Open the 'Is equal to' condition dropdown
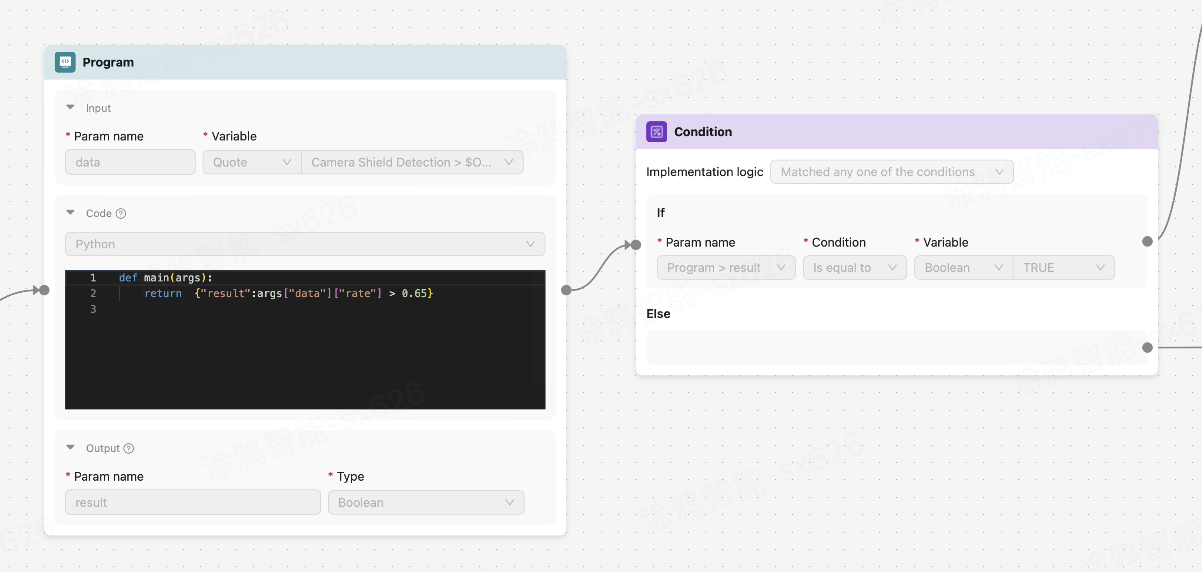The image size is (1202, 572). tap(854, 268)
